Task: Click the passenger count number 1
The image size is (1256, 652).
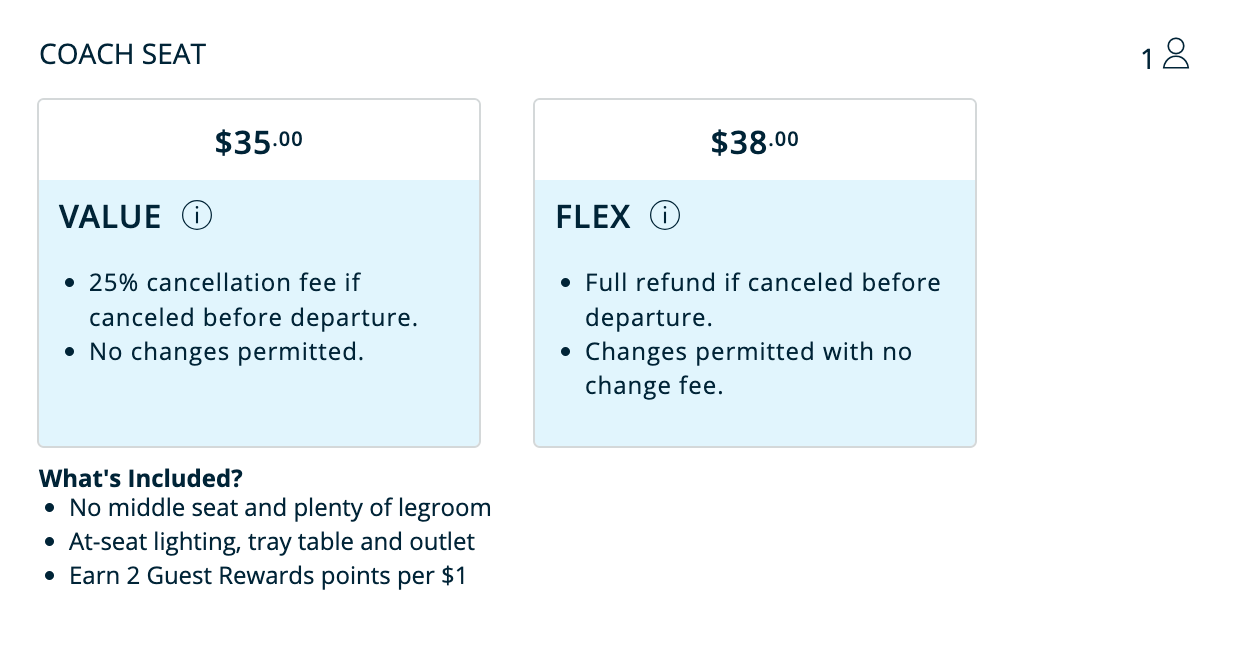Action: point(1147,60)
